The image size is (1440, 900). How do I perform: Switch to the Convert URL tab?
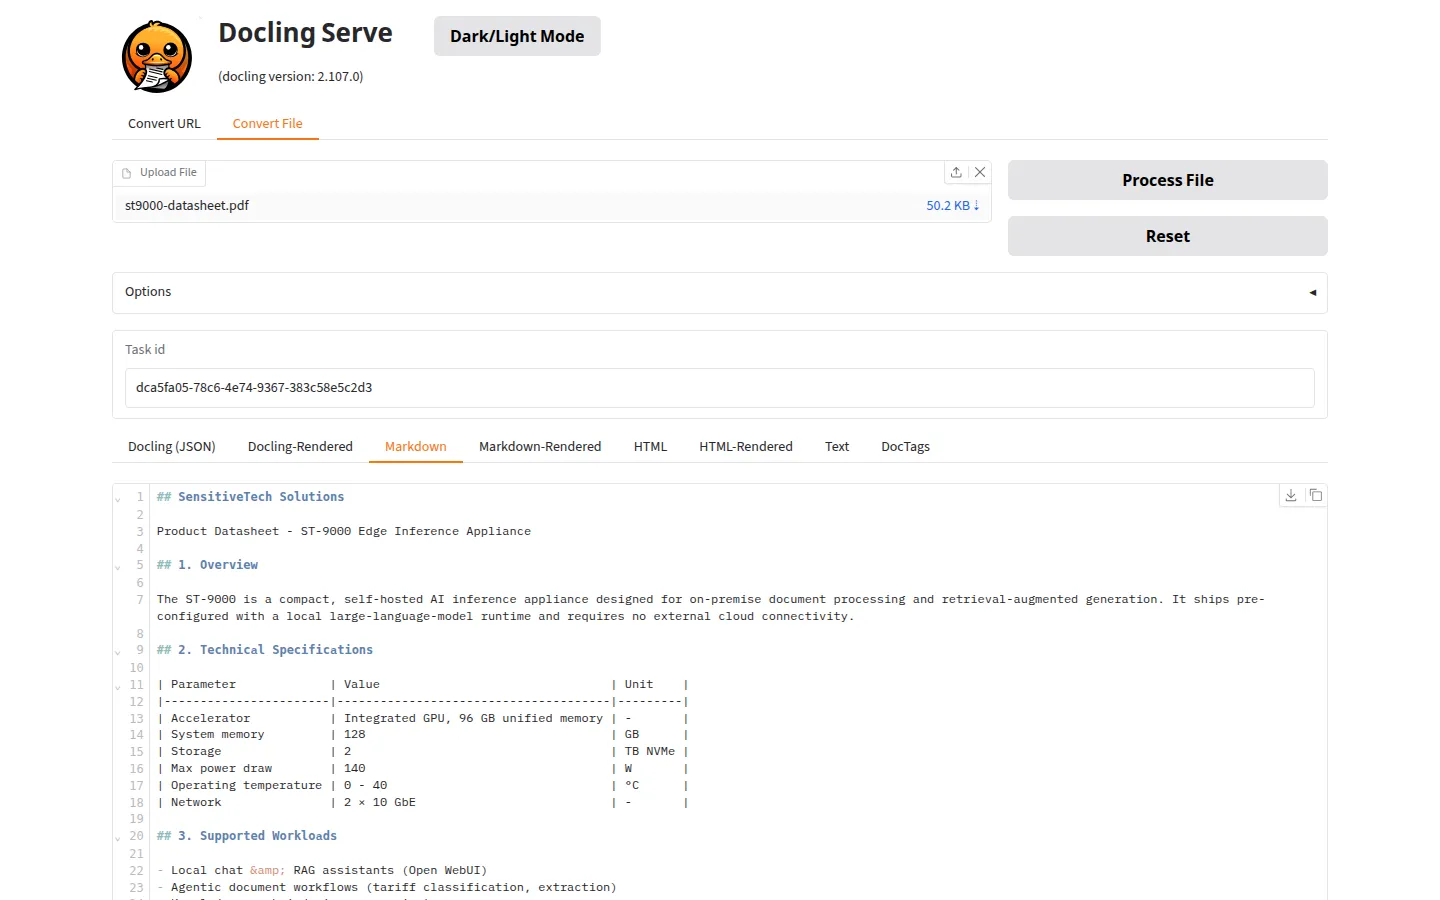[x=164, y=123]
